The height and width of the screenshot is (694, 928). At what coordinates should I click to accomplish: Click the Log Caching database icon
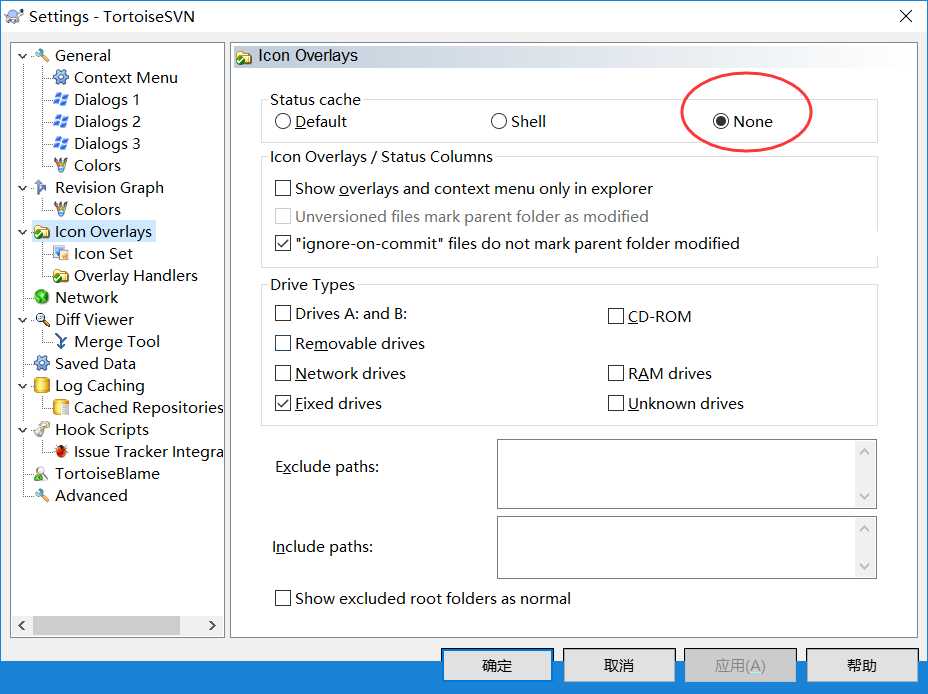pos(41,386)
